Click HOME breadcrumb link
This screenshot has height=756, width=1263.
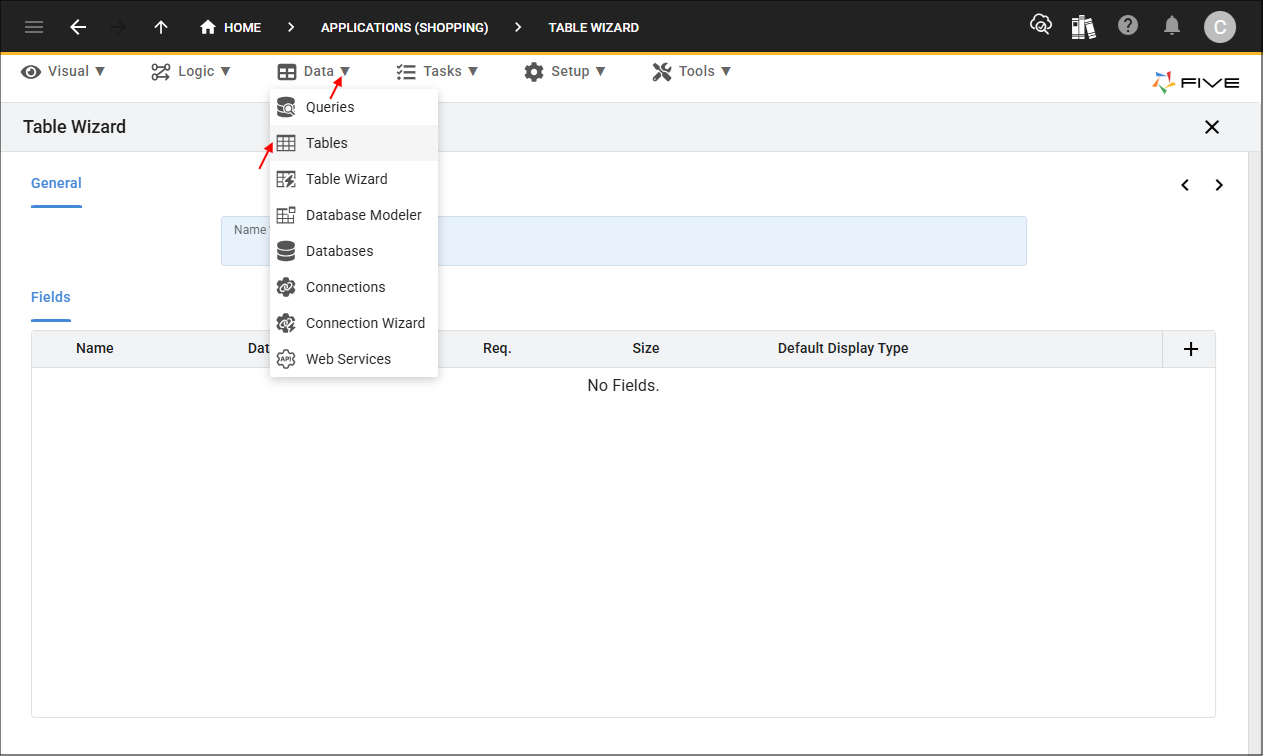click(231, 27)
